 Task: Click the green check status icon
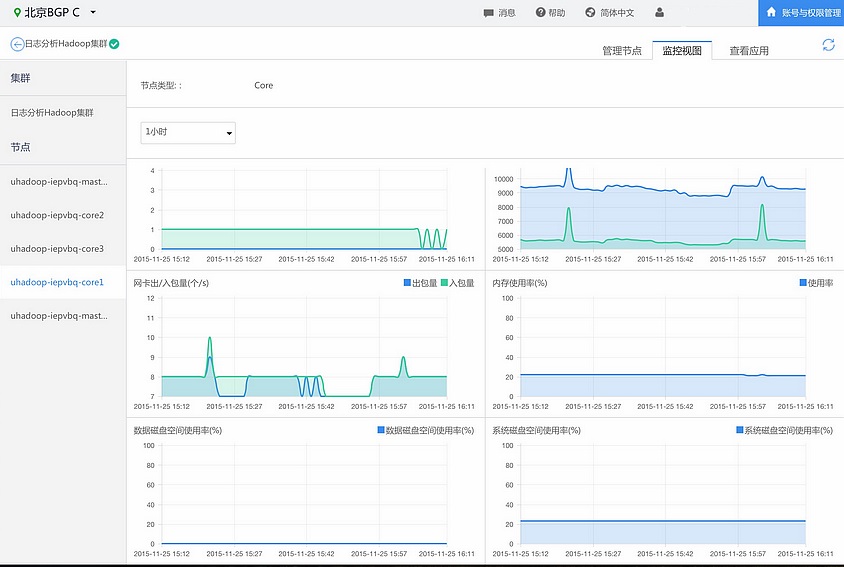click(114, 44)
